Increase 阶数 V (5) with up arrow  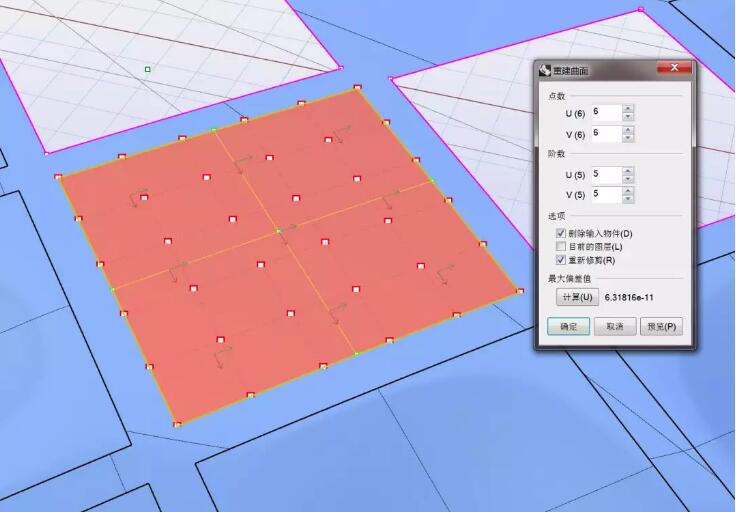[x=628, y=191]
